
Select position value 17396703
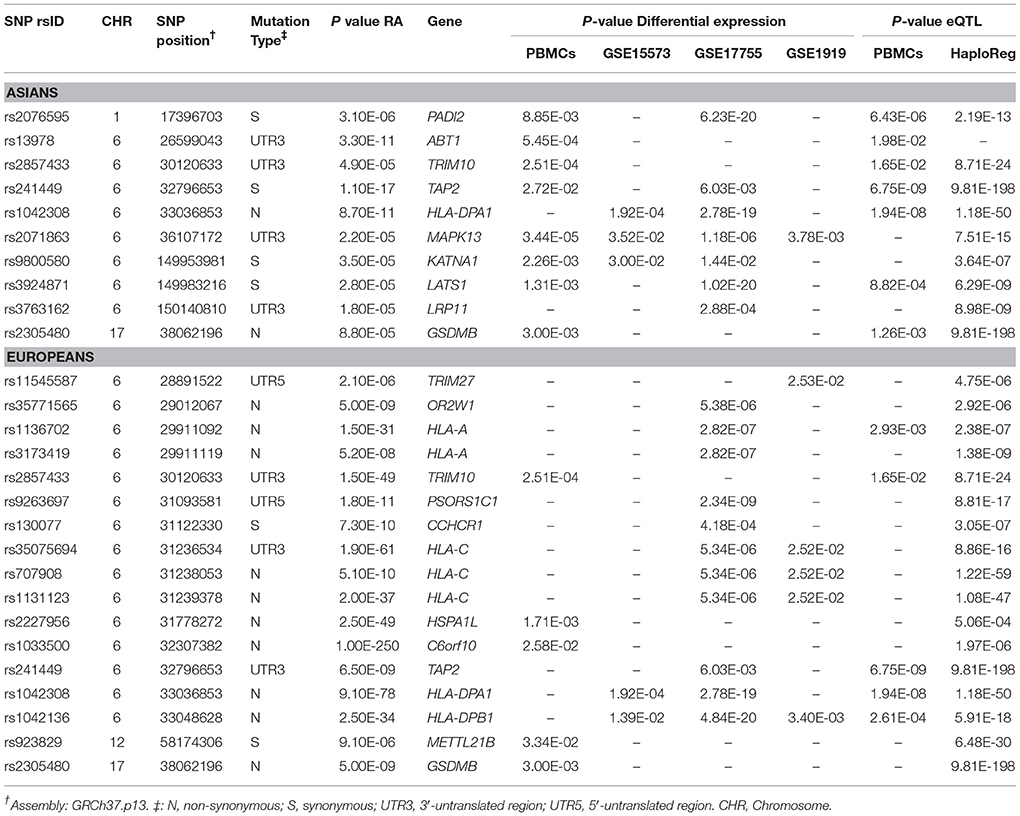point(191,116)
